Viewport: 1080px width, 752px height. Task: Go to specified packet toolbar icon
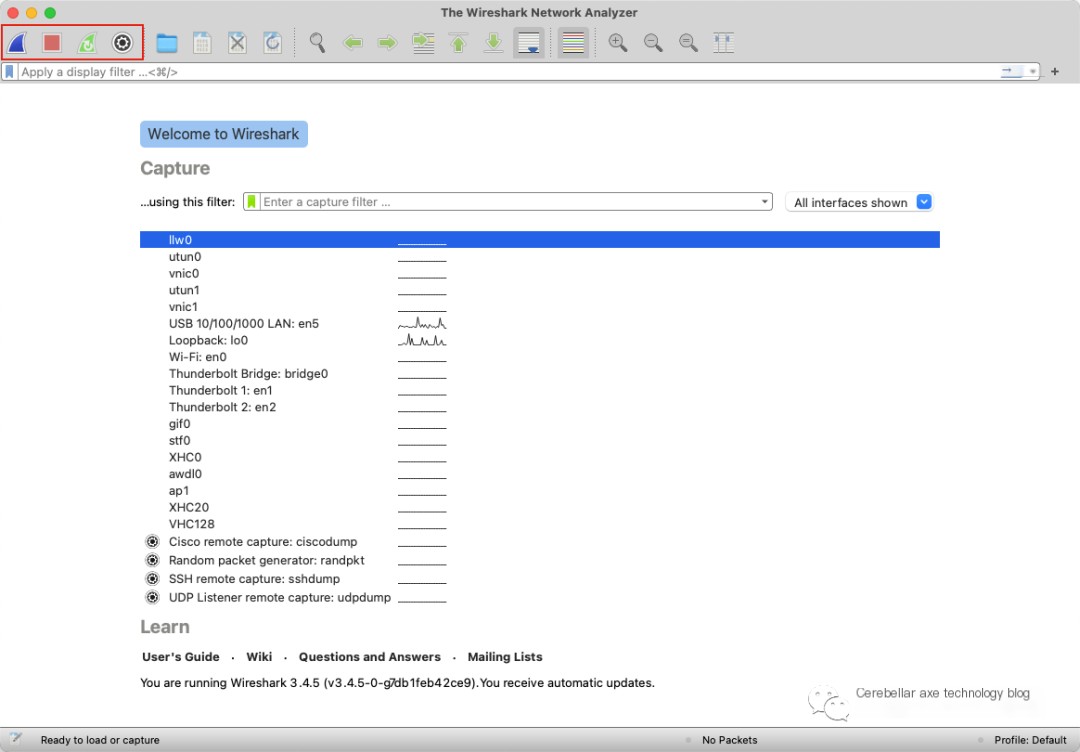(x=423, y=43)
